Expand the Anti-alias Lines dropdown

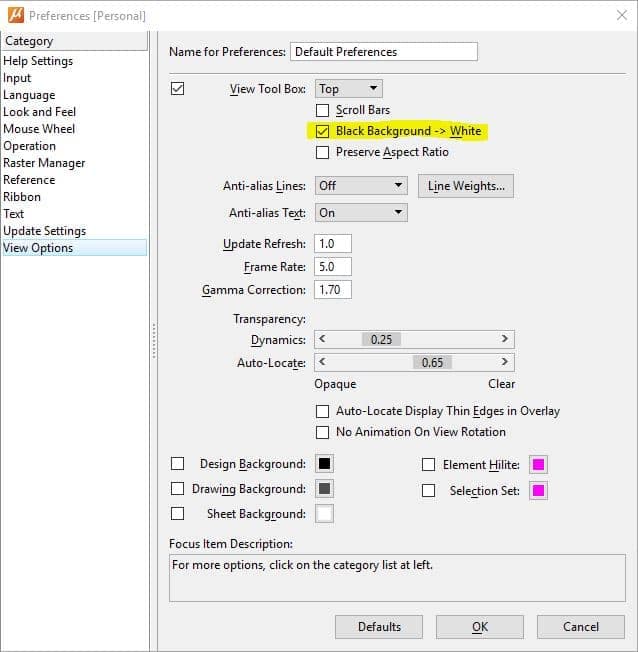pos(361,185)
